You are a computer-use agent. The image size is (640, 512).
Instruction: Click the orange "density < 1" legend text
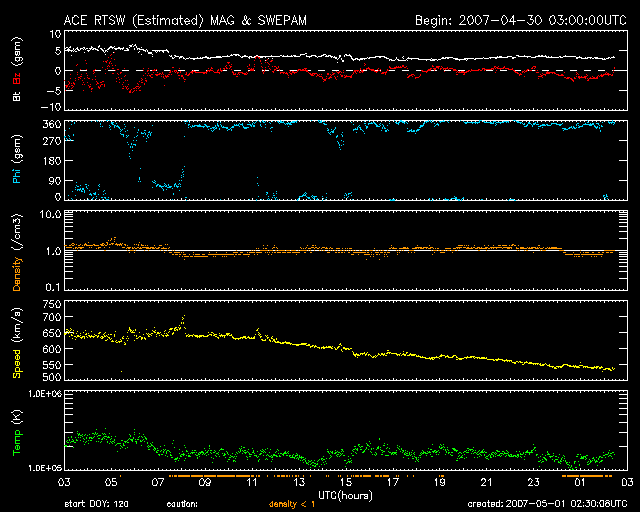click(292, 505)
